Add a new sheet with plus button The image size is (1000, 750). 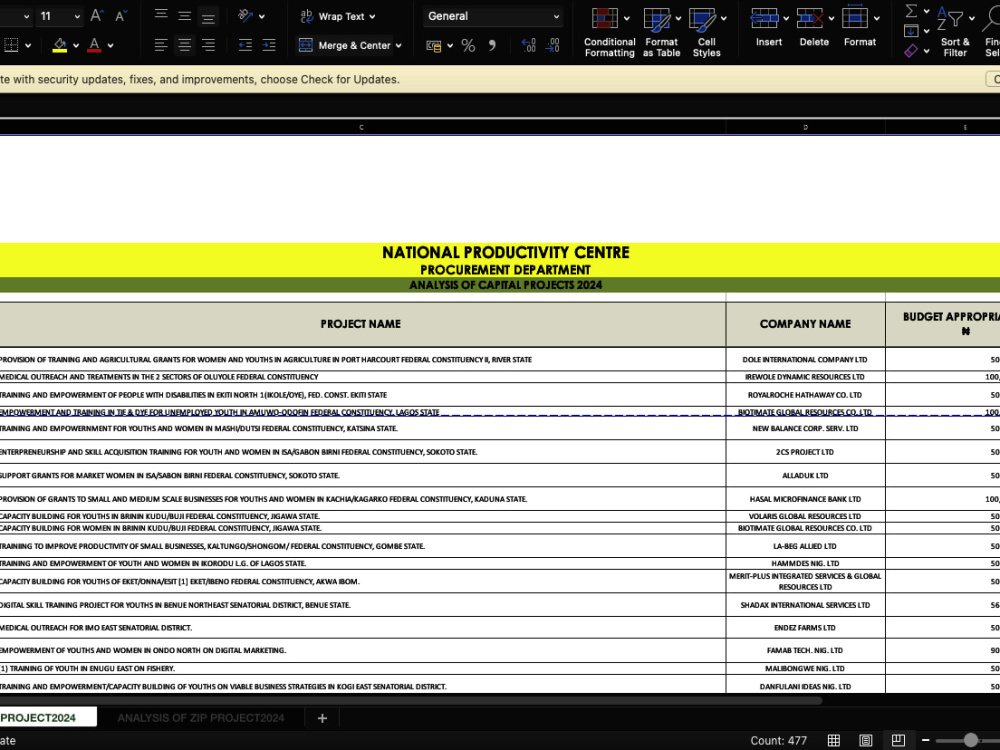pos(322,718)
